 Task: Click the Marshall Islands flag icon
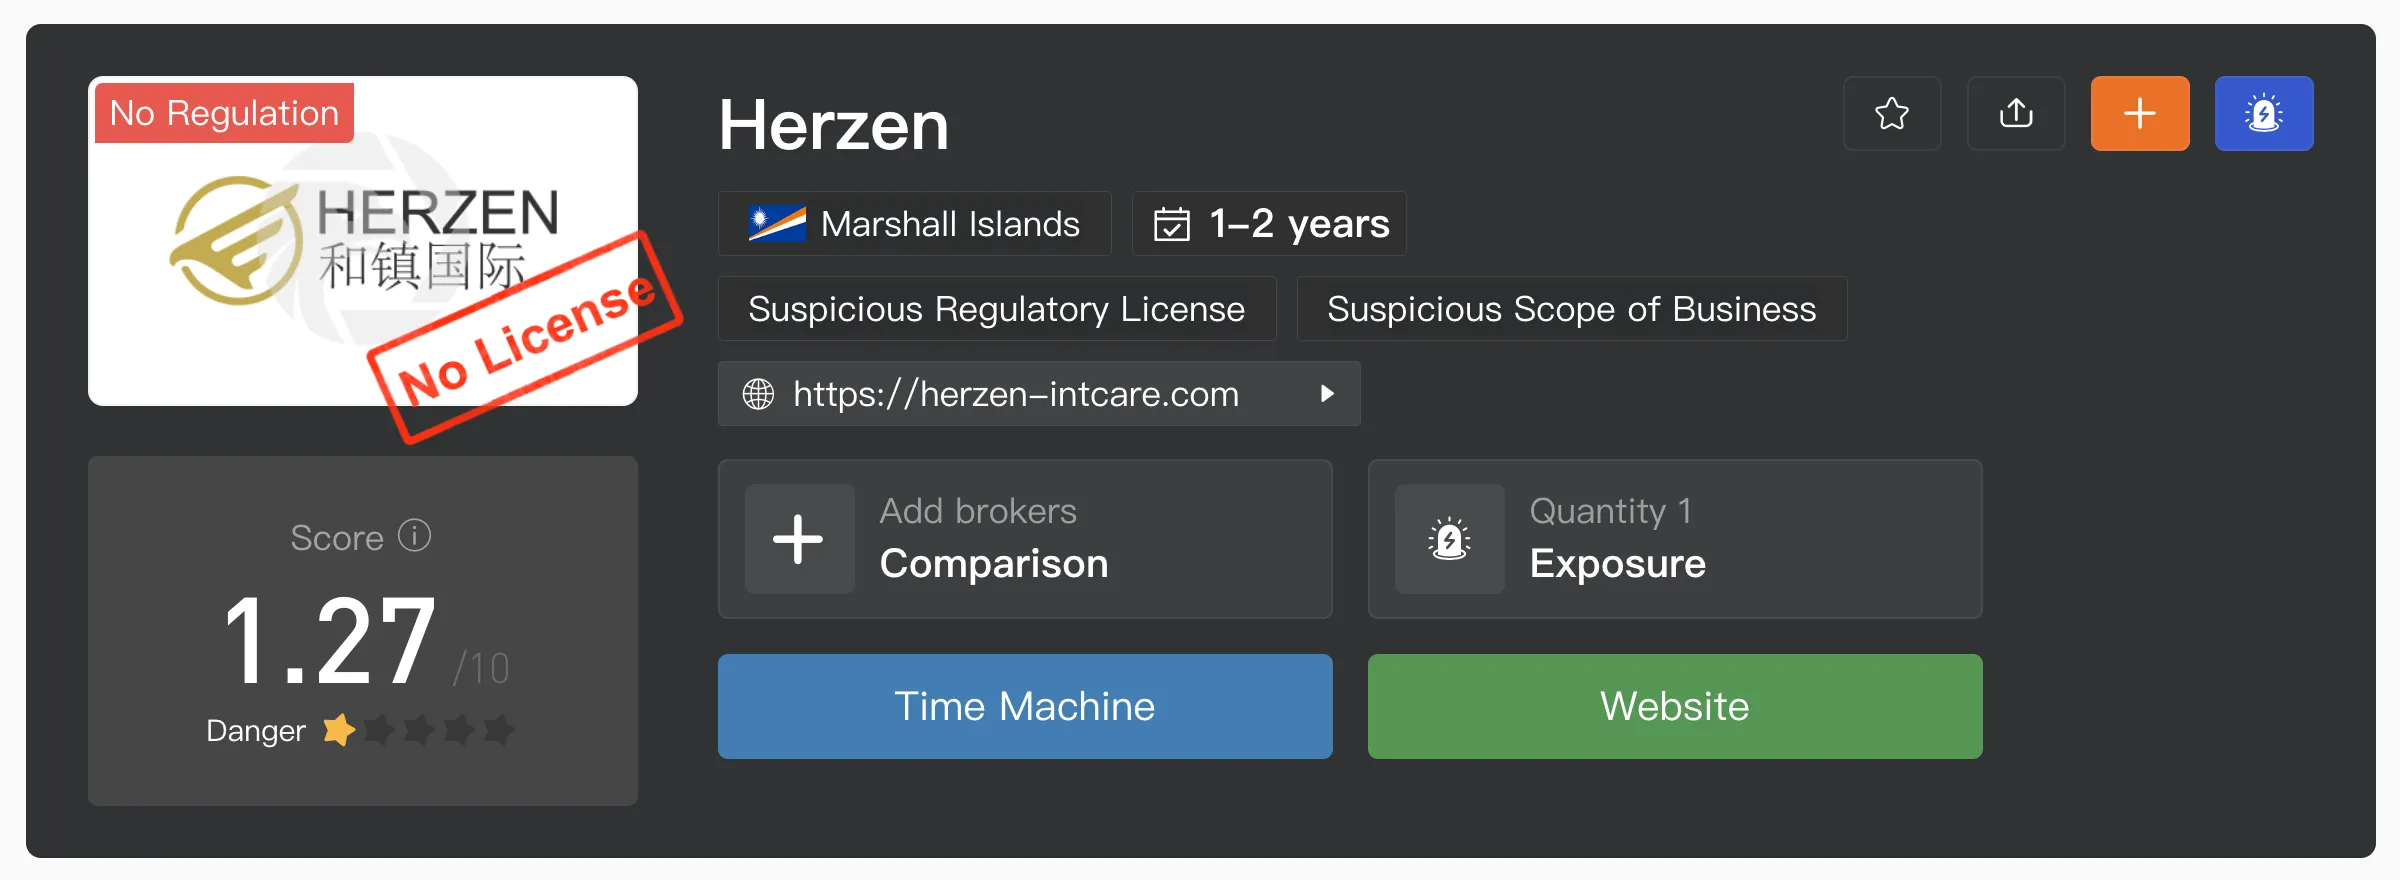[x=777, y=224]
